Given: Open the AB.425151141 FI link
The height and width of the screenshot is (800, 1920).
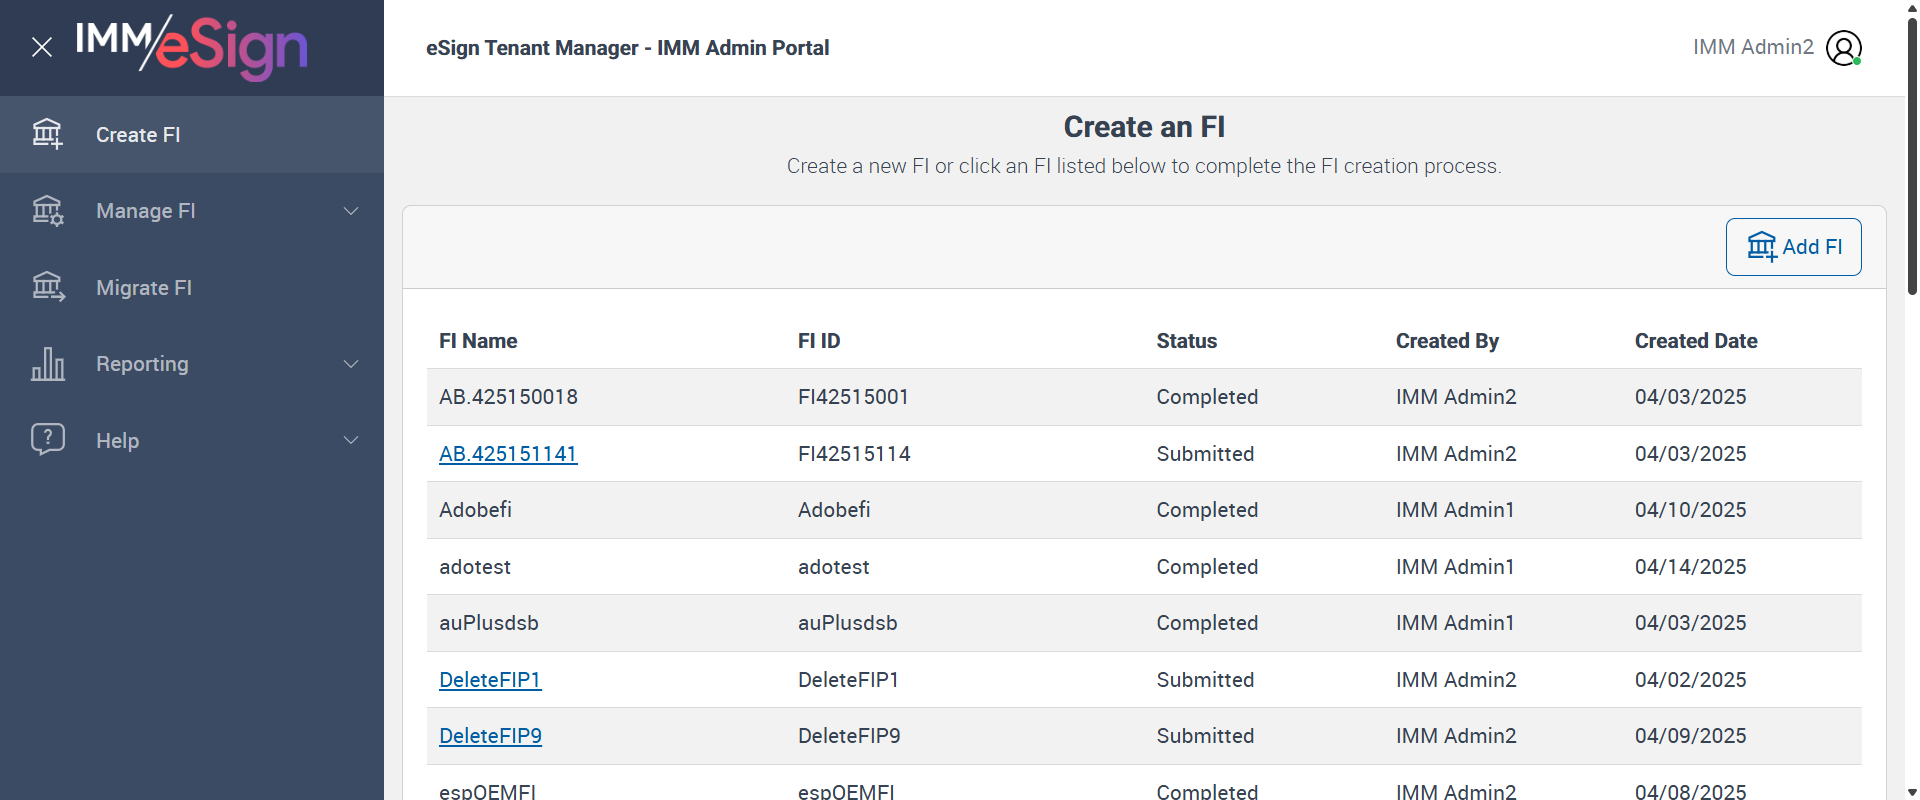Looking at the screenshot, I should pos(508,454).
